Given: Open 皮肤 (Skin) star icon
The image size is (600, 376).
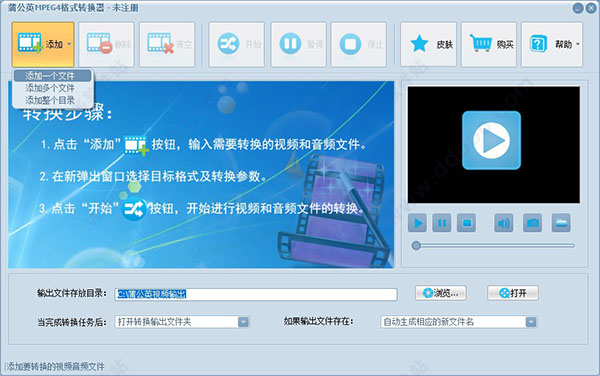Looking at the screenshot, I should click(x=419, y=44).
